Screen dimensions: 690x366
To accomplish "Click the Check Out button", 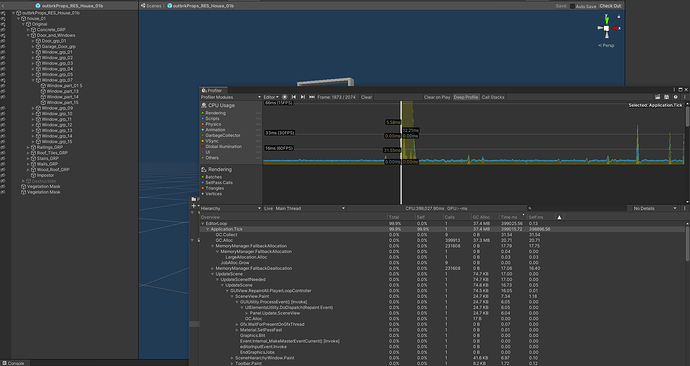I will pyautogui.click(x=610, y=6).
